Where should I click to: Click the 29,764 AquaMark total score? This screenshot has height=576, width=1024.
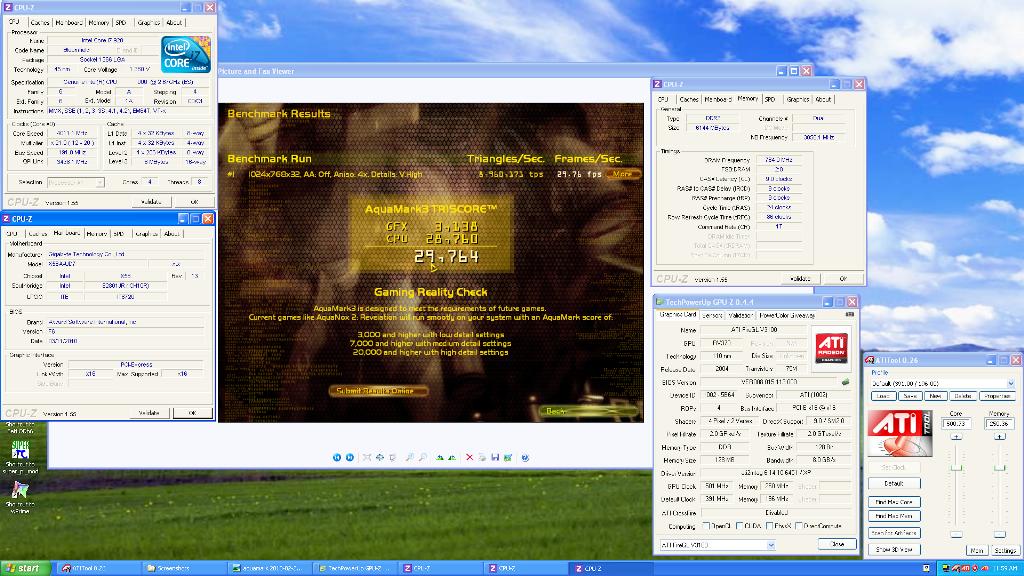coord(447,257)
